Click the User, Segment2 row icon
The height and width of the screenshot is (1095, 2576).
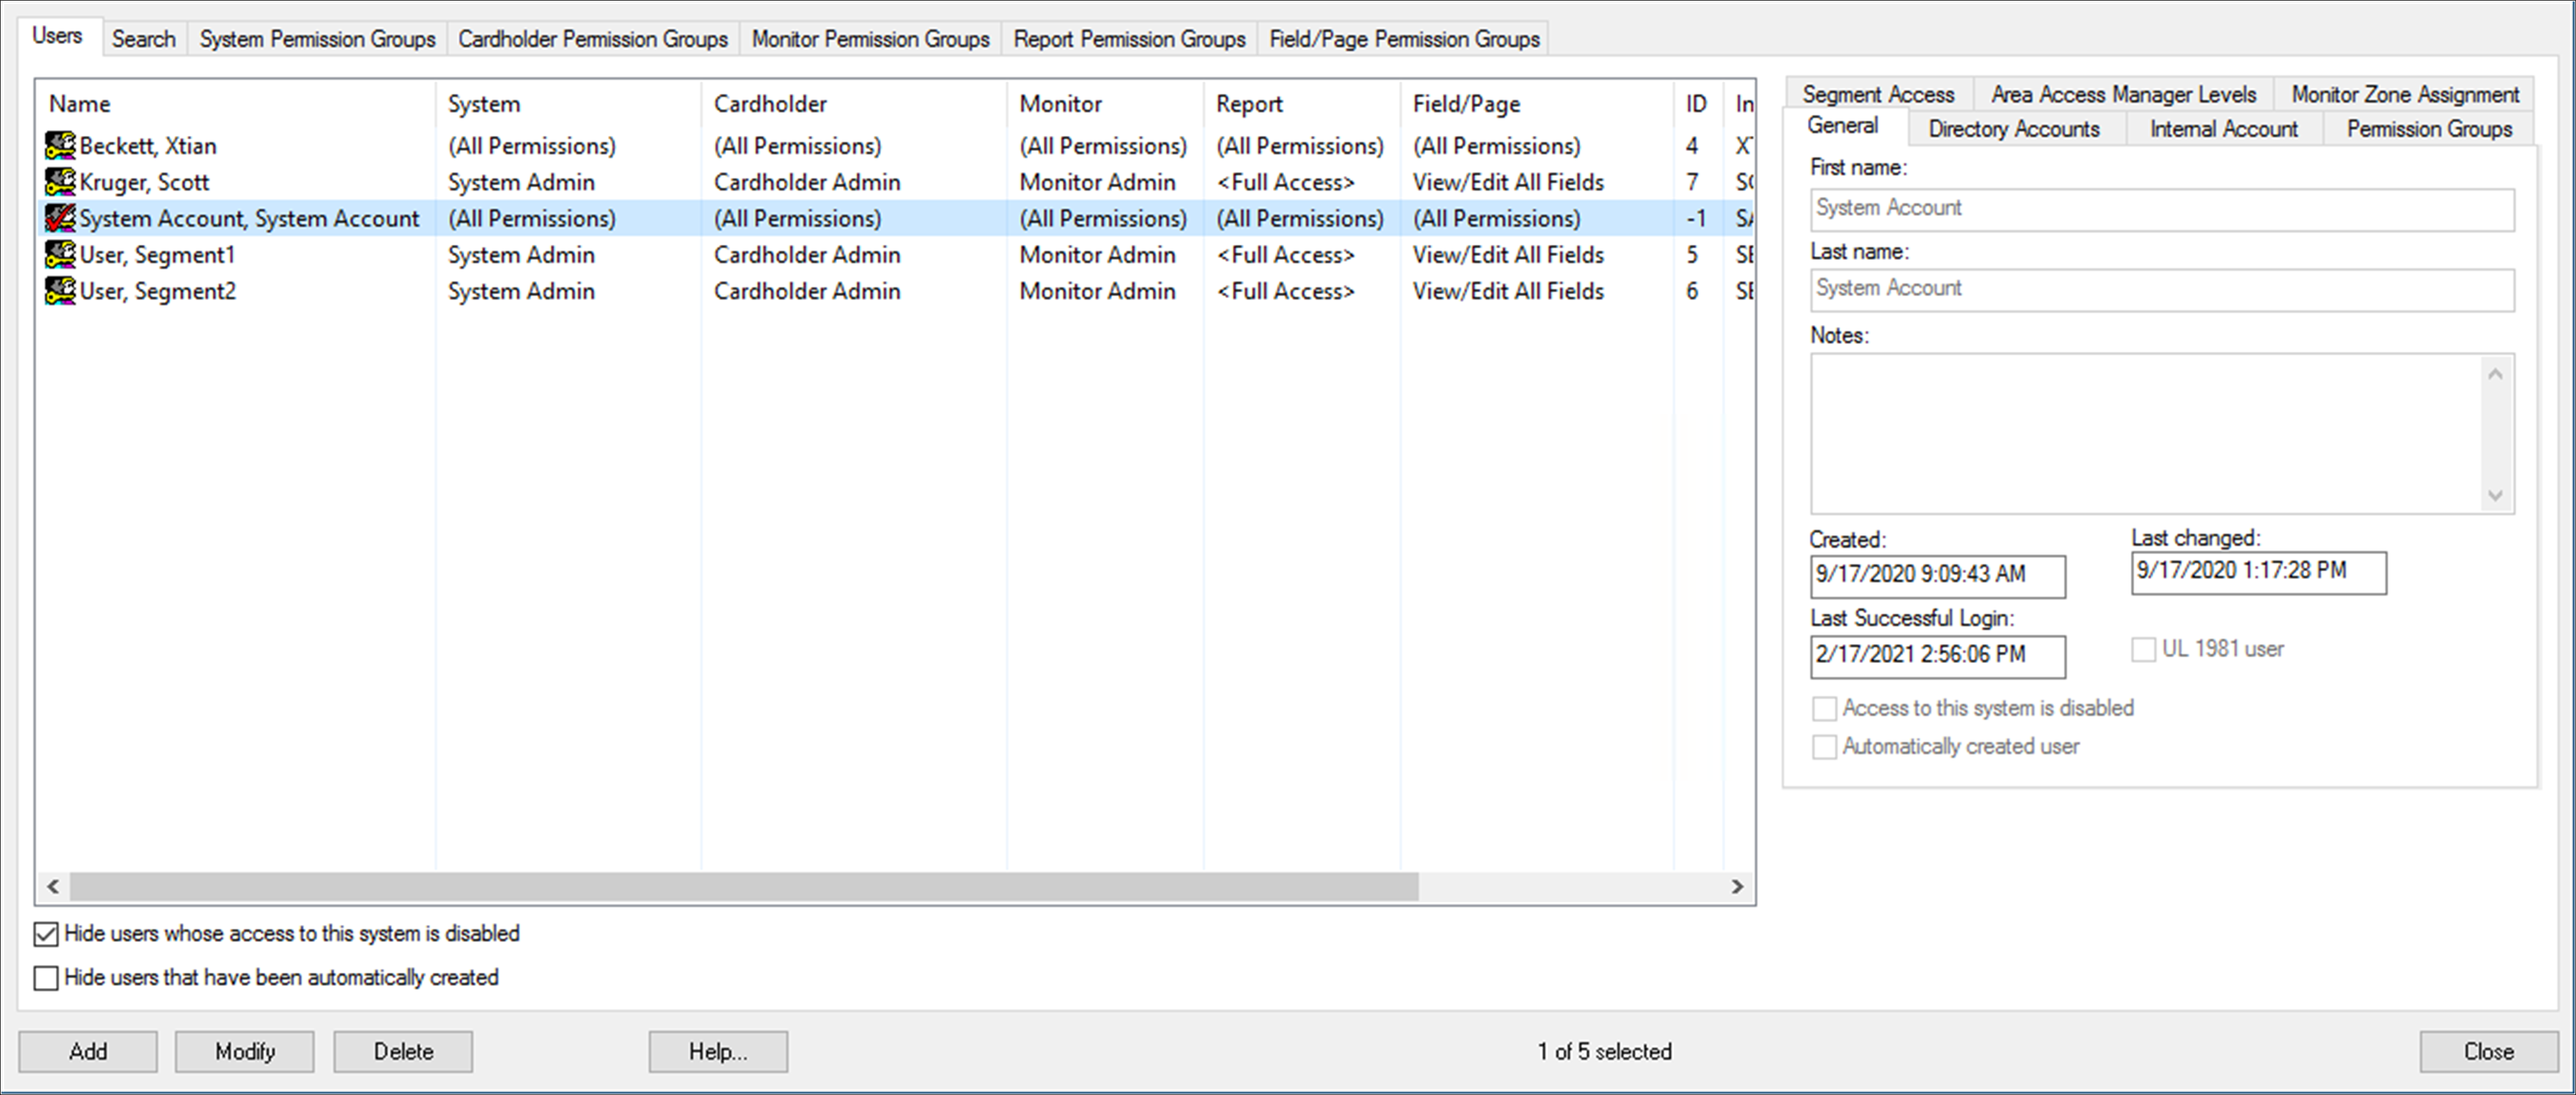(x=60, y=291)
